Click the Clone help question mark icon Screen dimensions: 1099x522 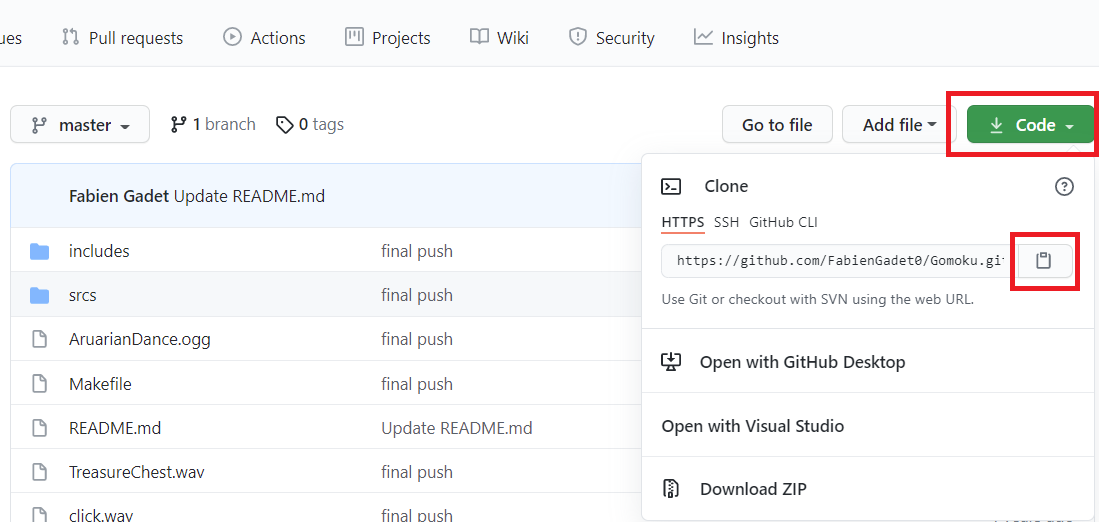1064,186
